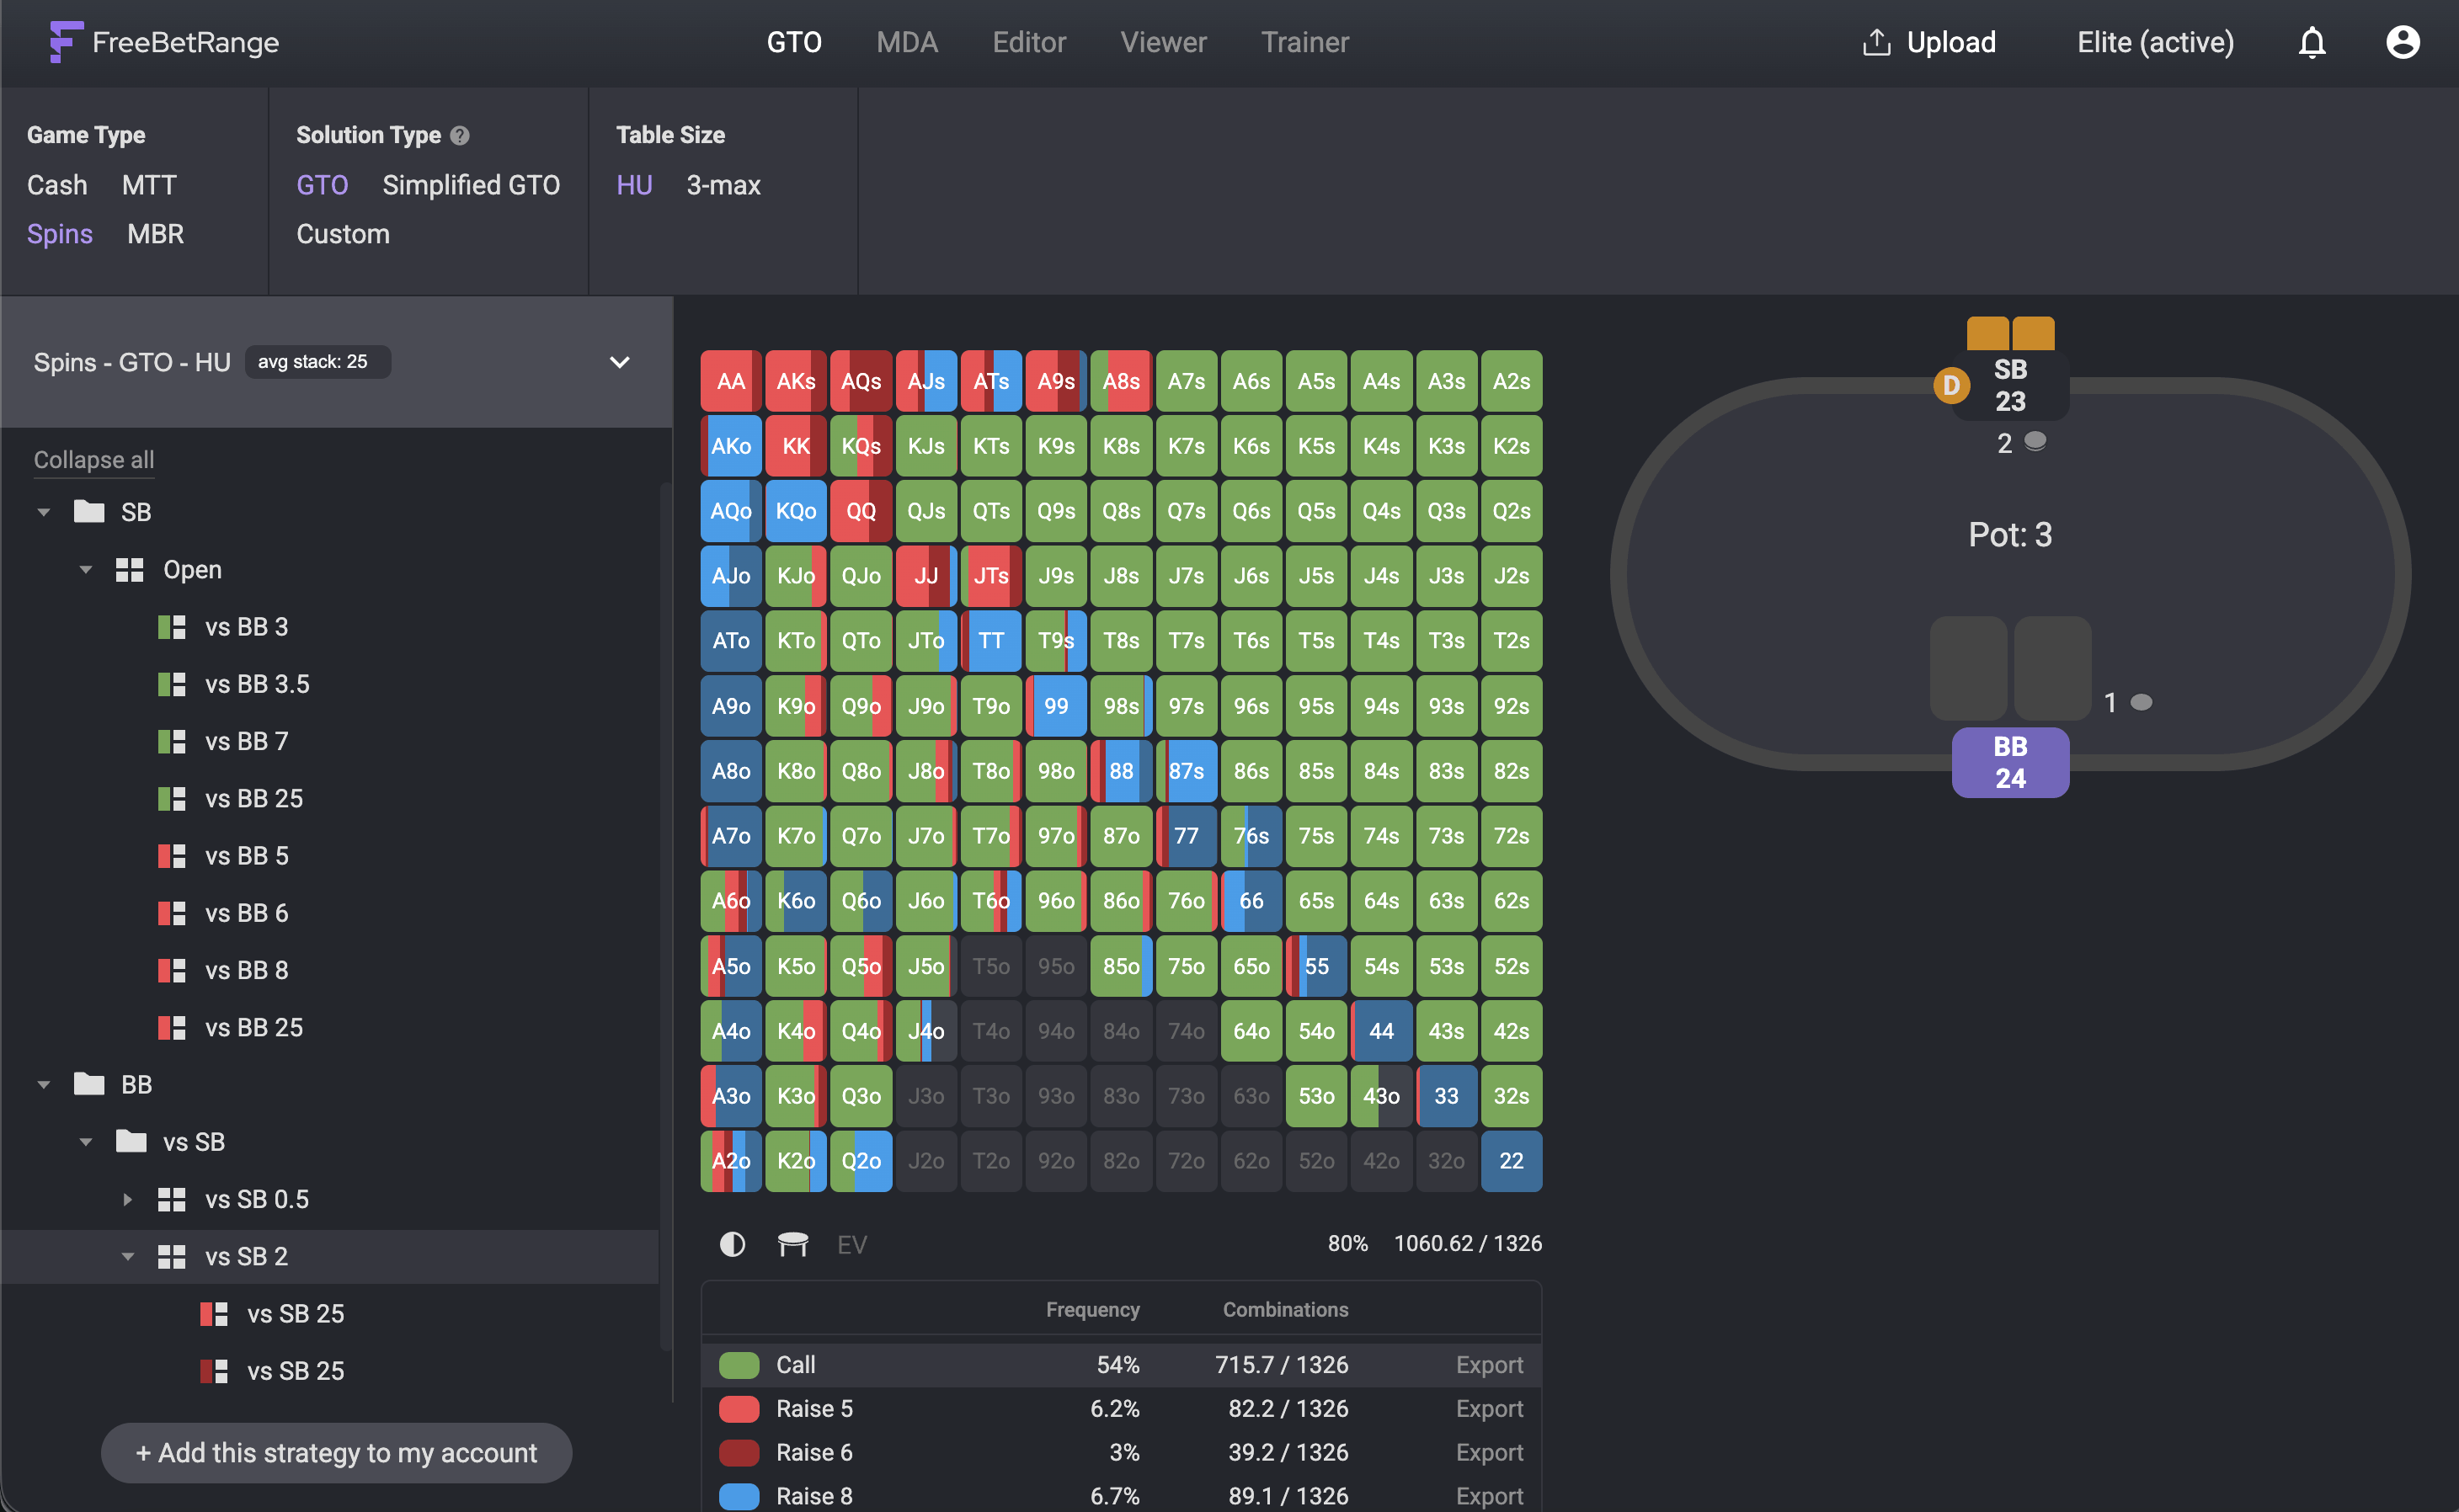Expand the vs SB 0.5 tree node

click(128, 1199)
